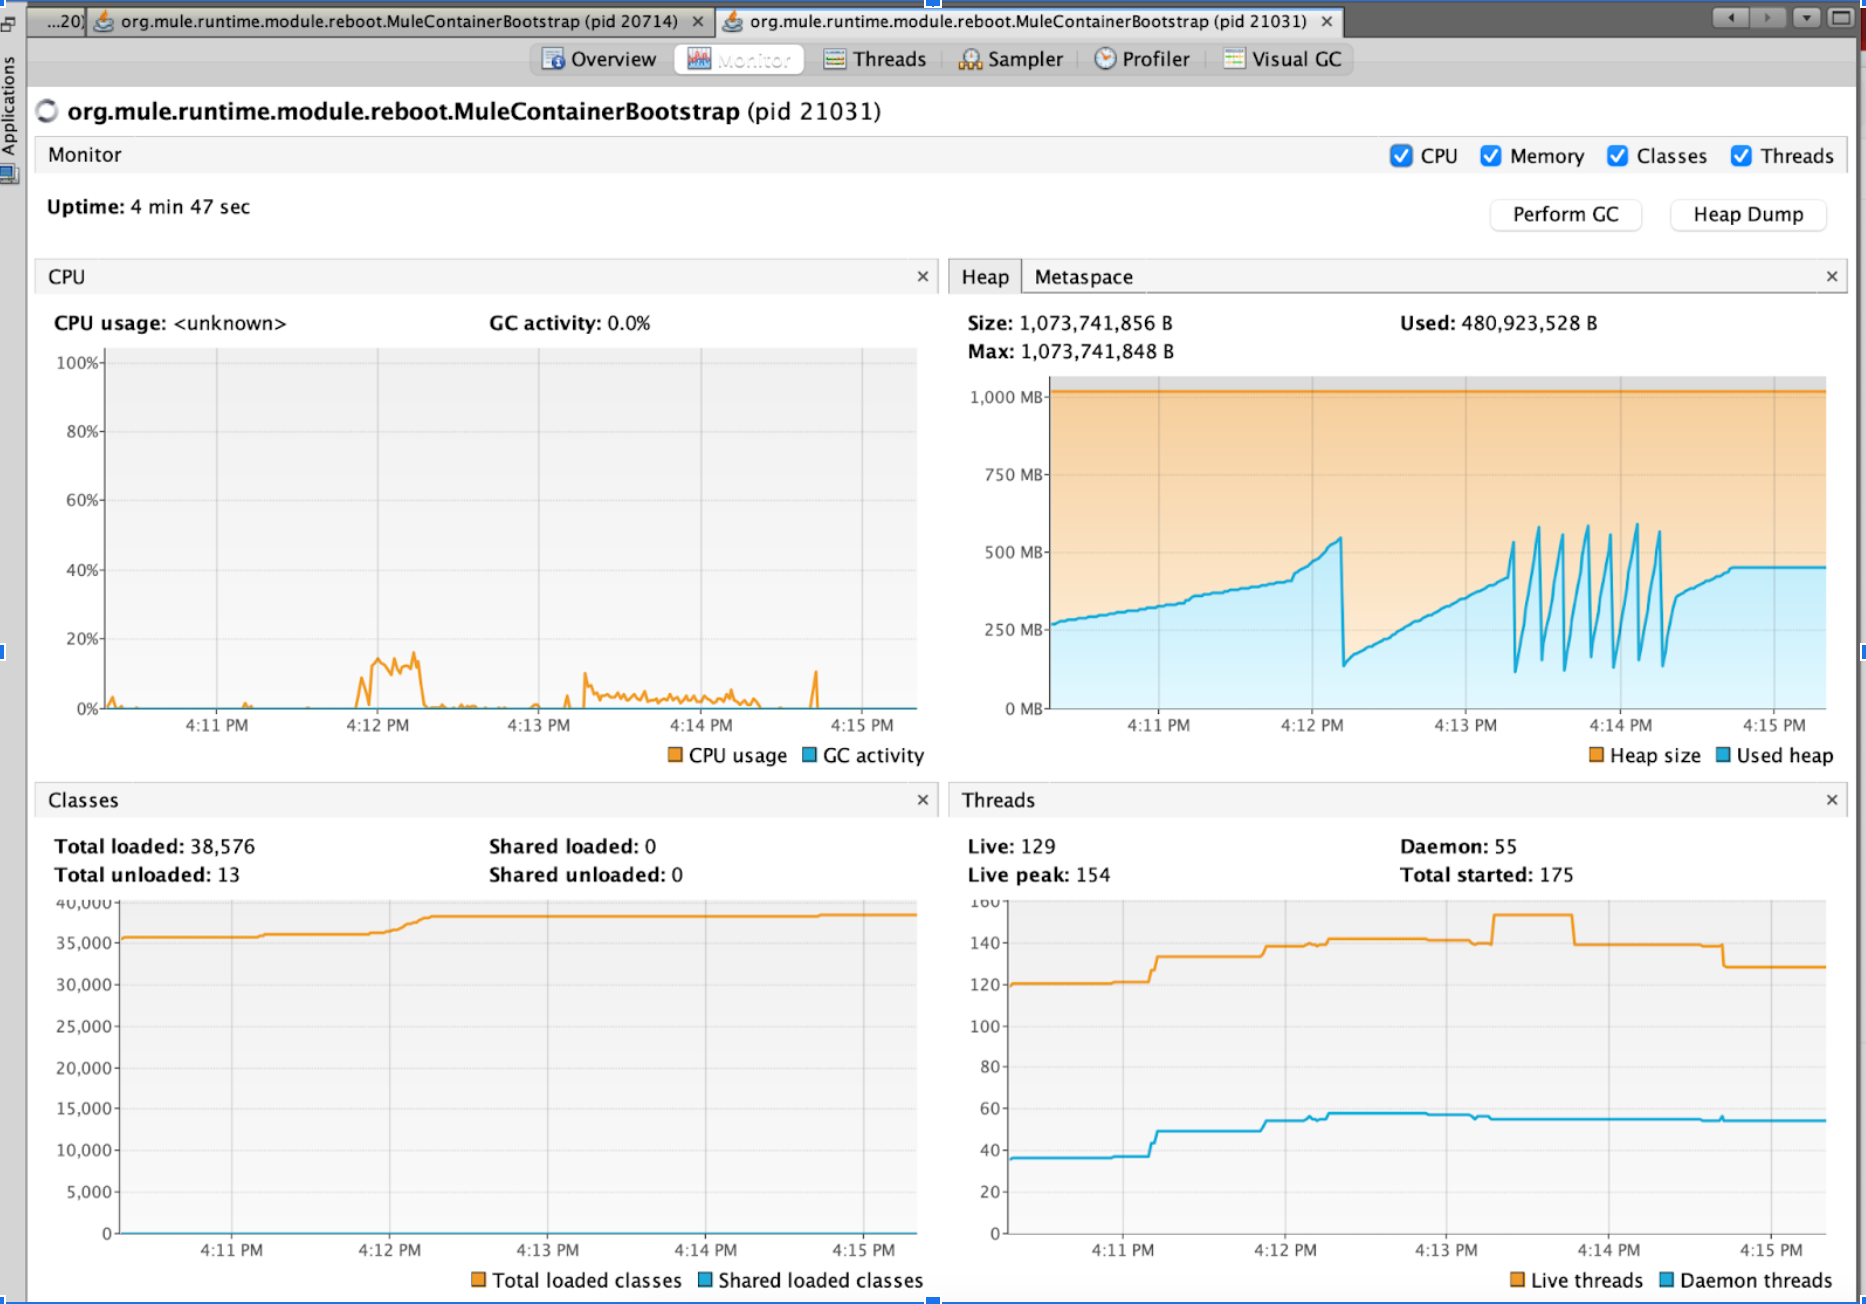Click the Profiler clock icon
1866x1304 pixels.
click(x=1104, y=59)
